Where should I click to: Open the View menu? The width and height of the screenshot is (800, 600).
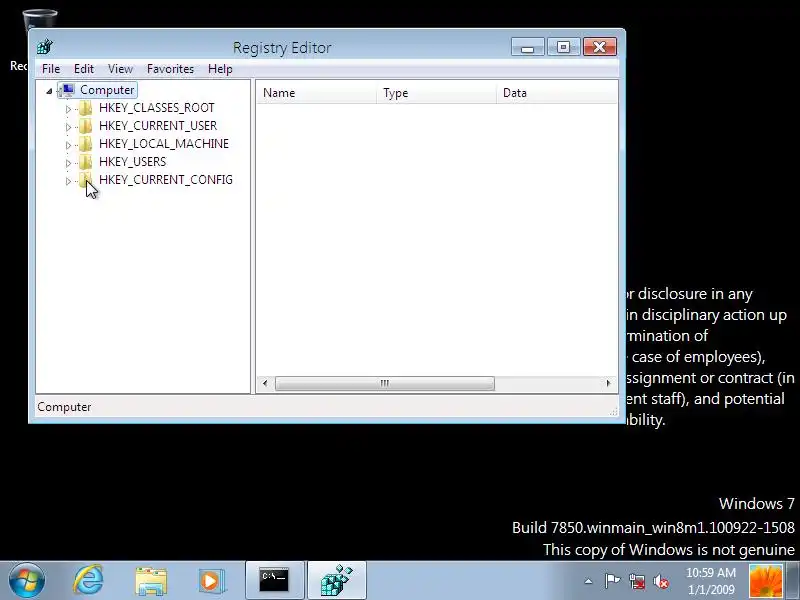pyautogui.click(x=120, y=69)
